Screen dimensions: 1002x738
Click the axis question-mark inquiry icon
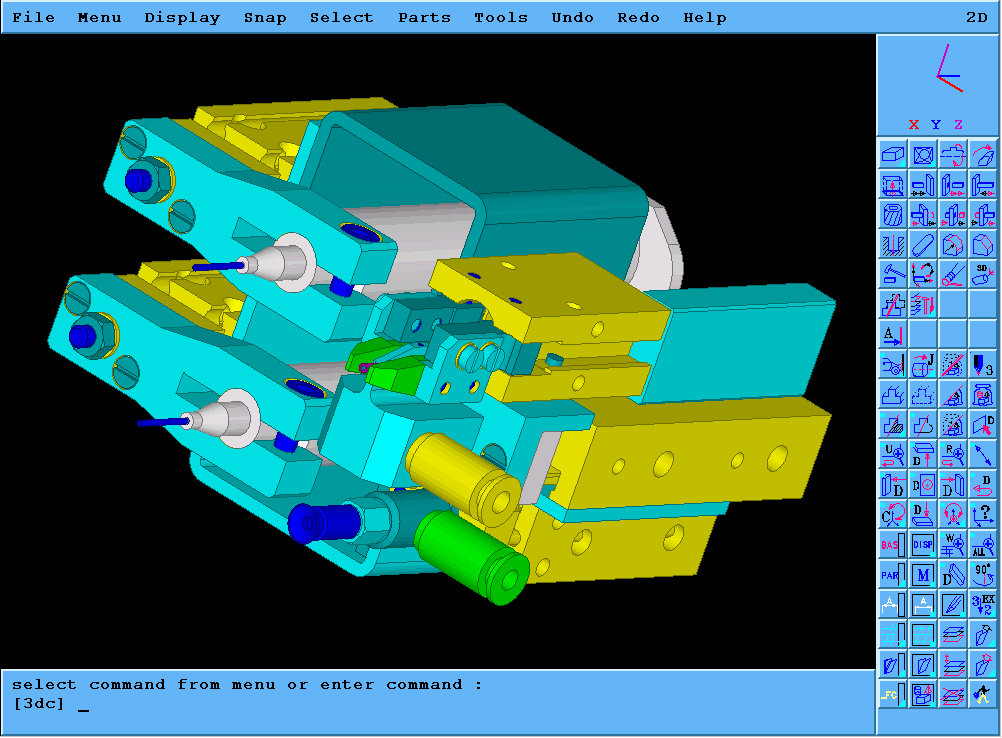coord(984,514)
